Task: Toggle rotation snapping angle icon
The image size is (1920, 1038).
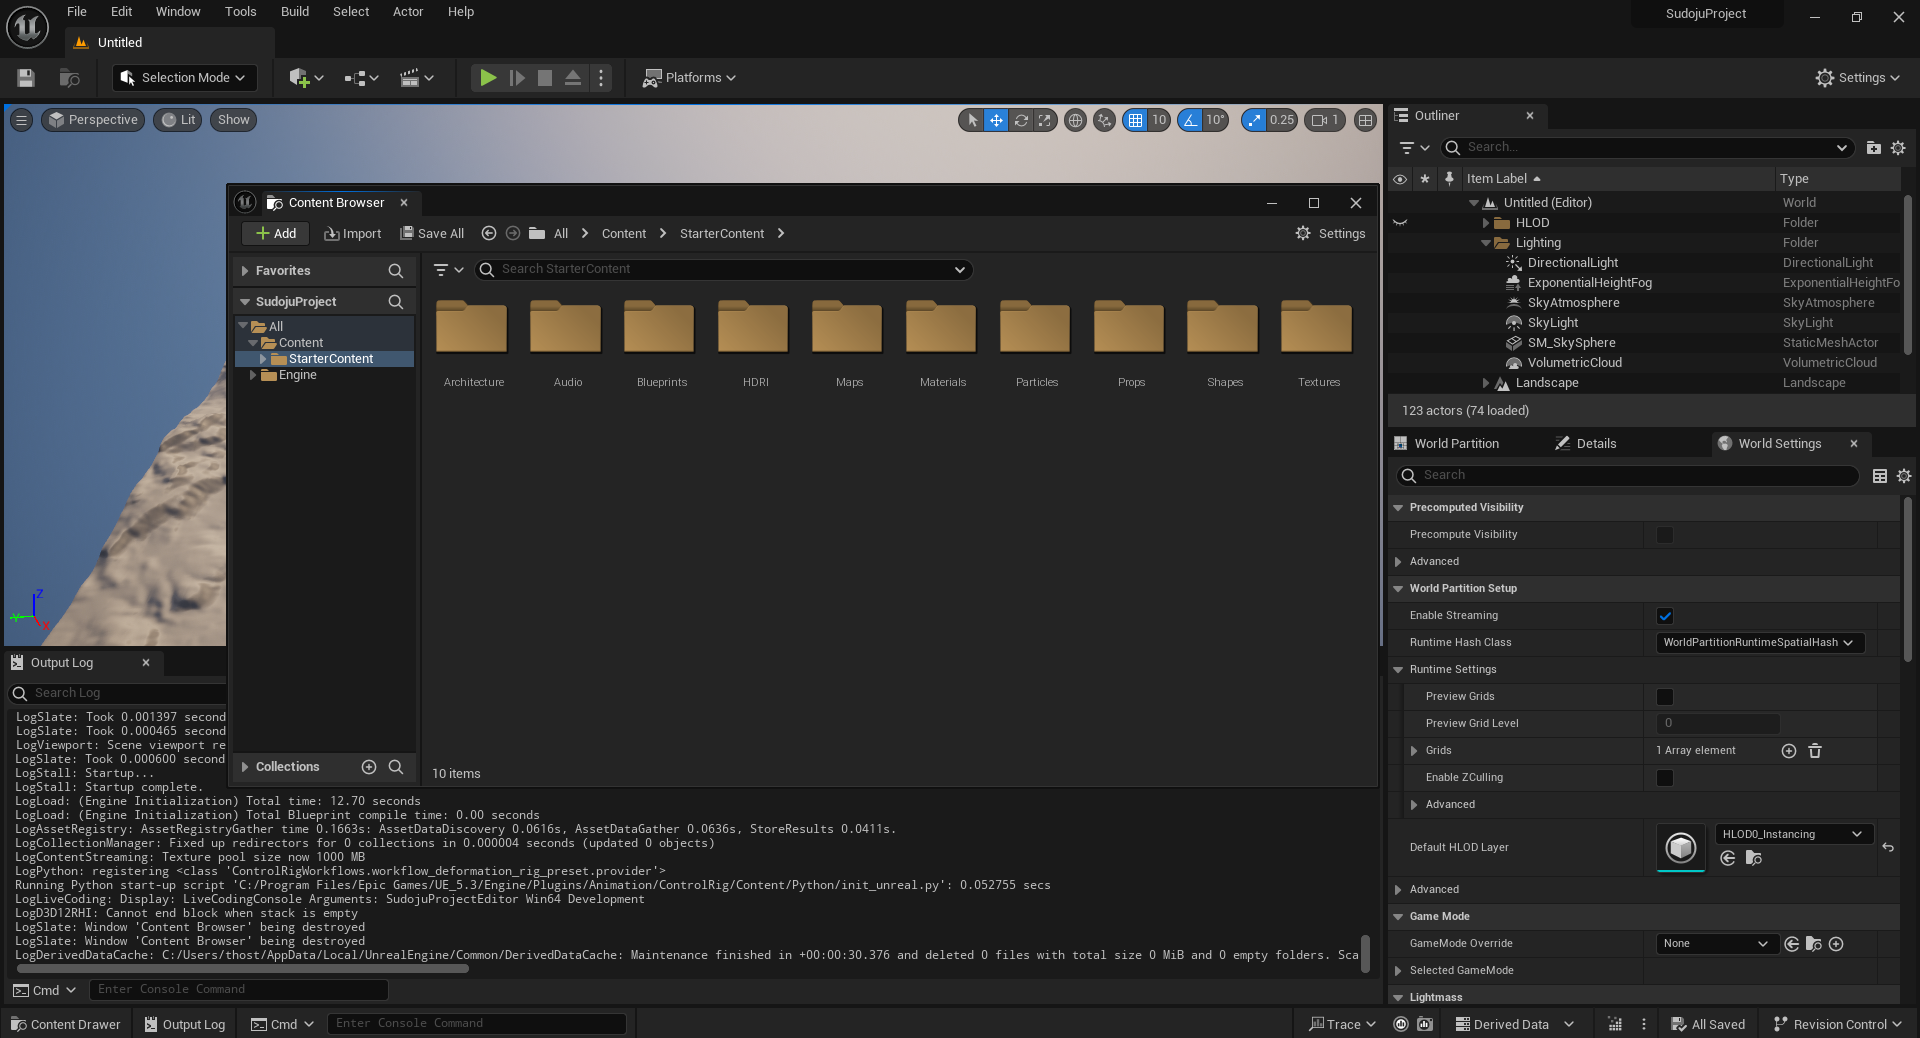Action: click(1190, 120)
